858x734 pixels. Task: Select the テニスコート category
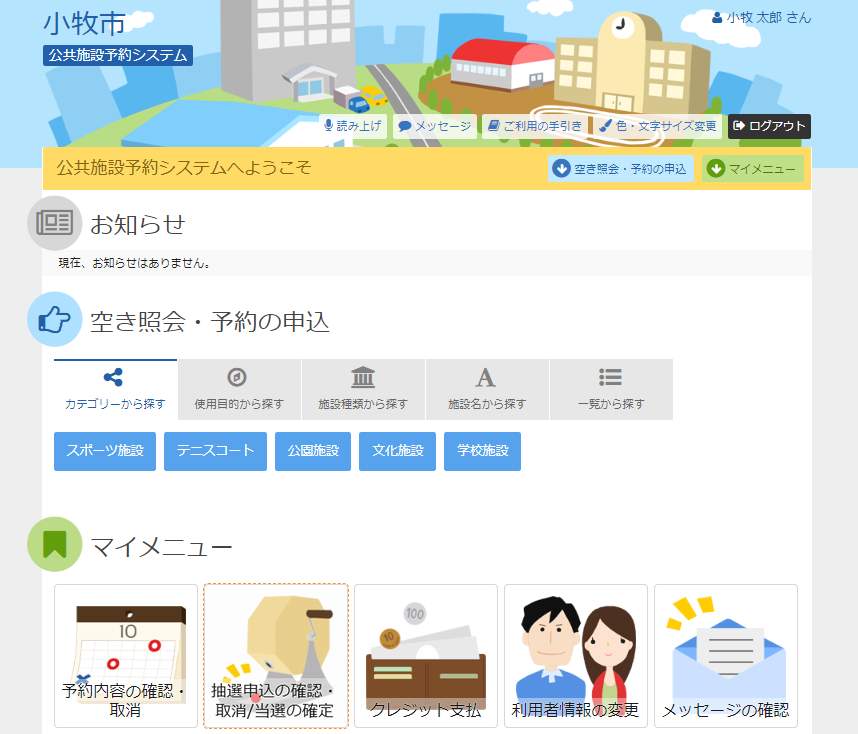pyautogui.click(x=214, y=451)
